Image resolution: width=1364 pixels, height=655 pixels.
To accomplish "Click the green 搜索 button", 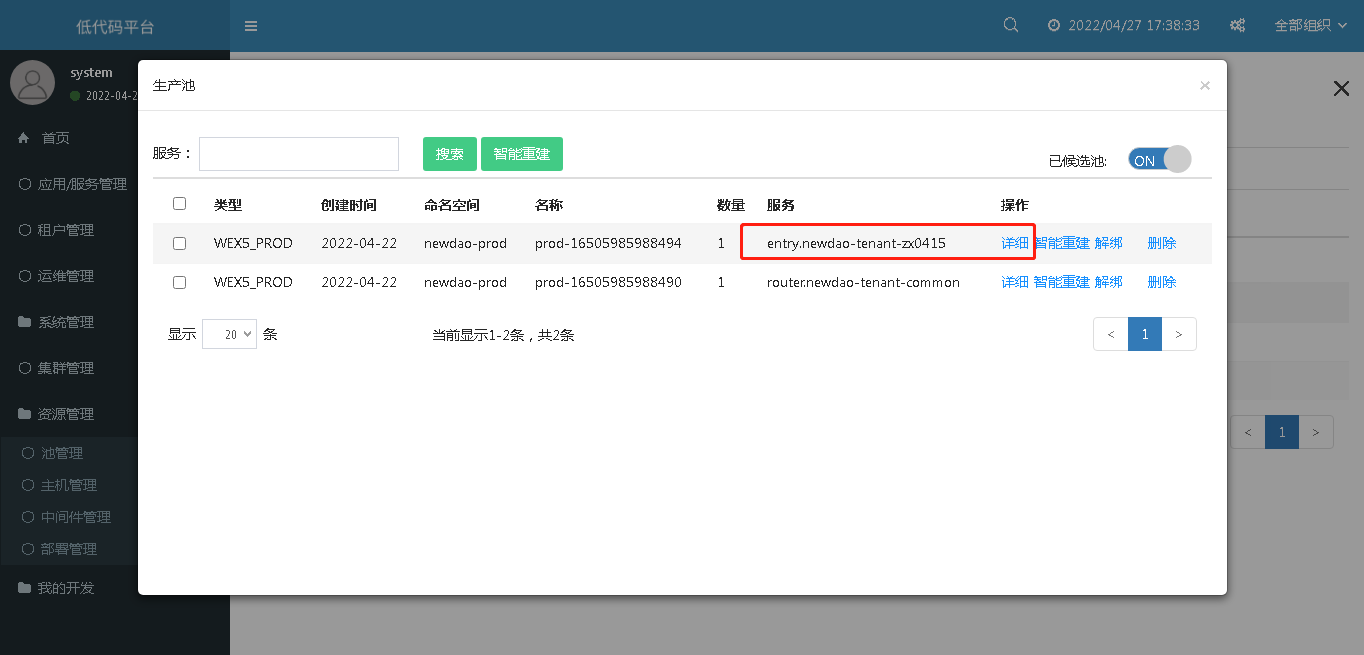I will pos(449,154).
